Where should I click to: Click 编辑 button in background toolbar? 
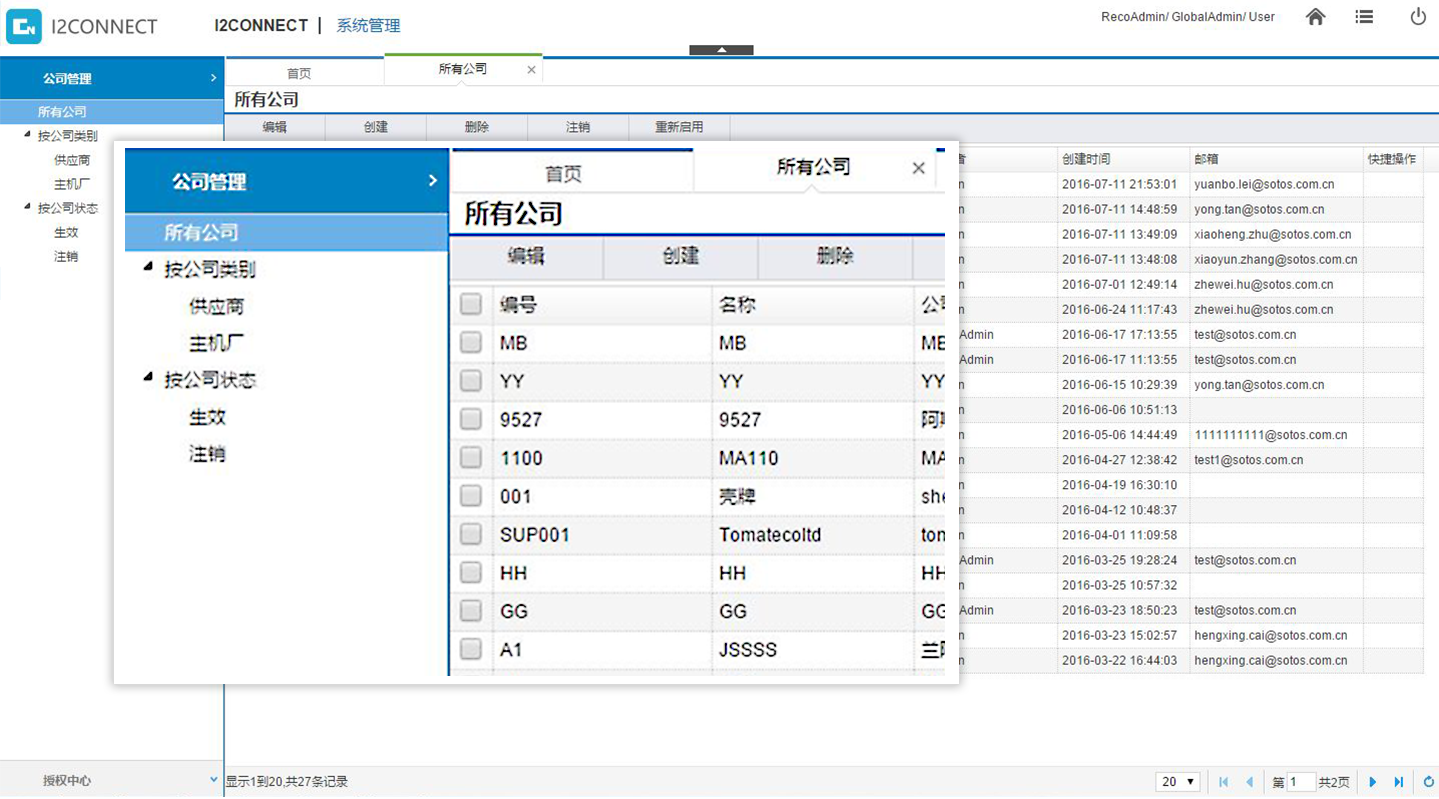point(275,127)
